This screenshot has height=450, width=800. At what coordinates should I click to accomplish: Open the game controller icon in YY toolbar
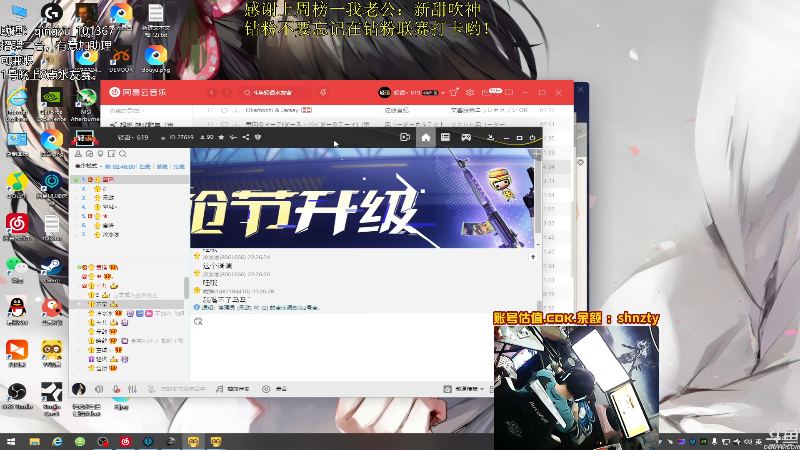466,137
